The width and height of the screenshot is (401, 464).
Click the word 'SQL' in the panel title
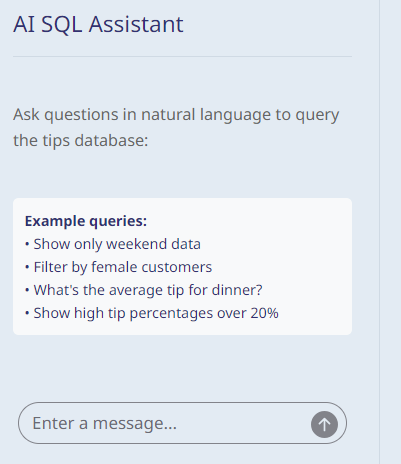click(62, 25)
